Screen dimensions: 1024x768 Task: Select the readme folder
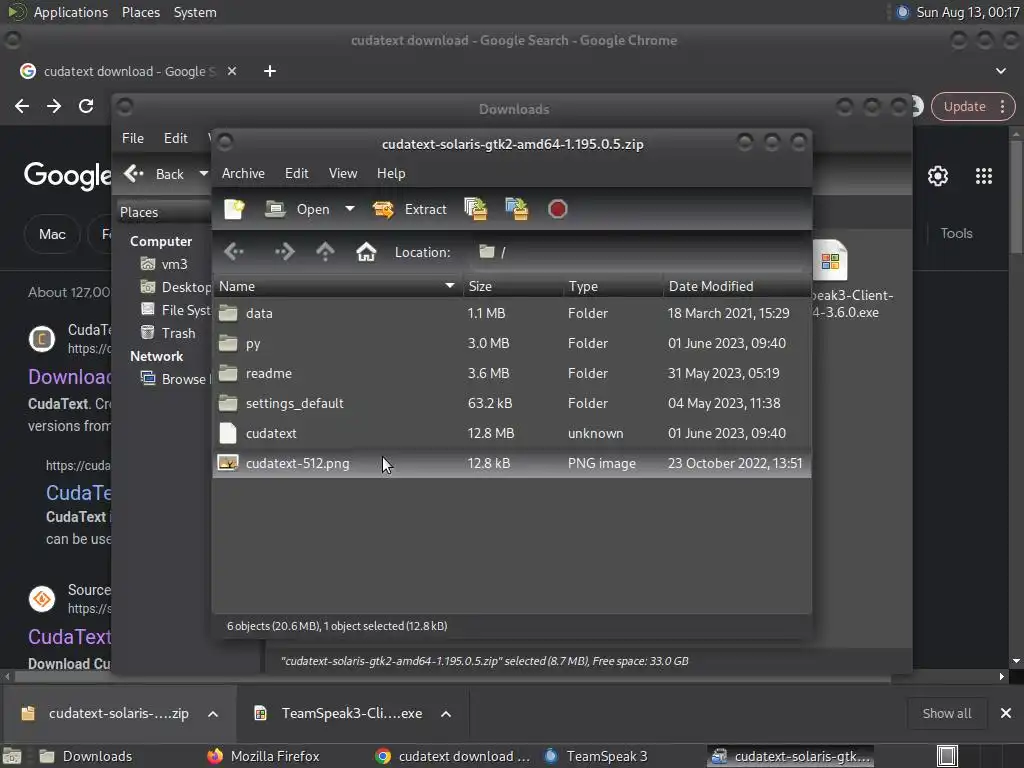[x=512, y=374]
